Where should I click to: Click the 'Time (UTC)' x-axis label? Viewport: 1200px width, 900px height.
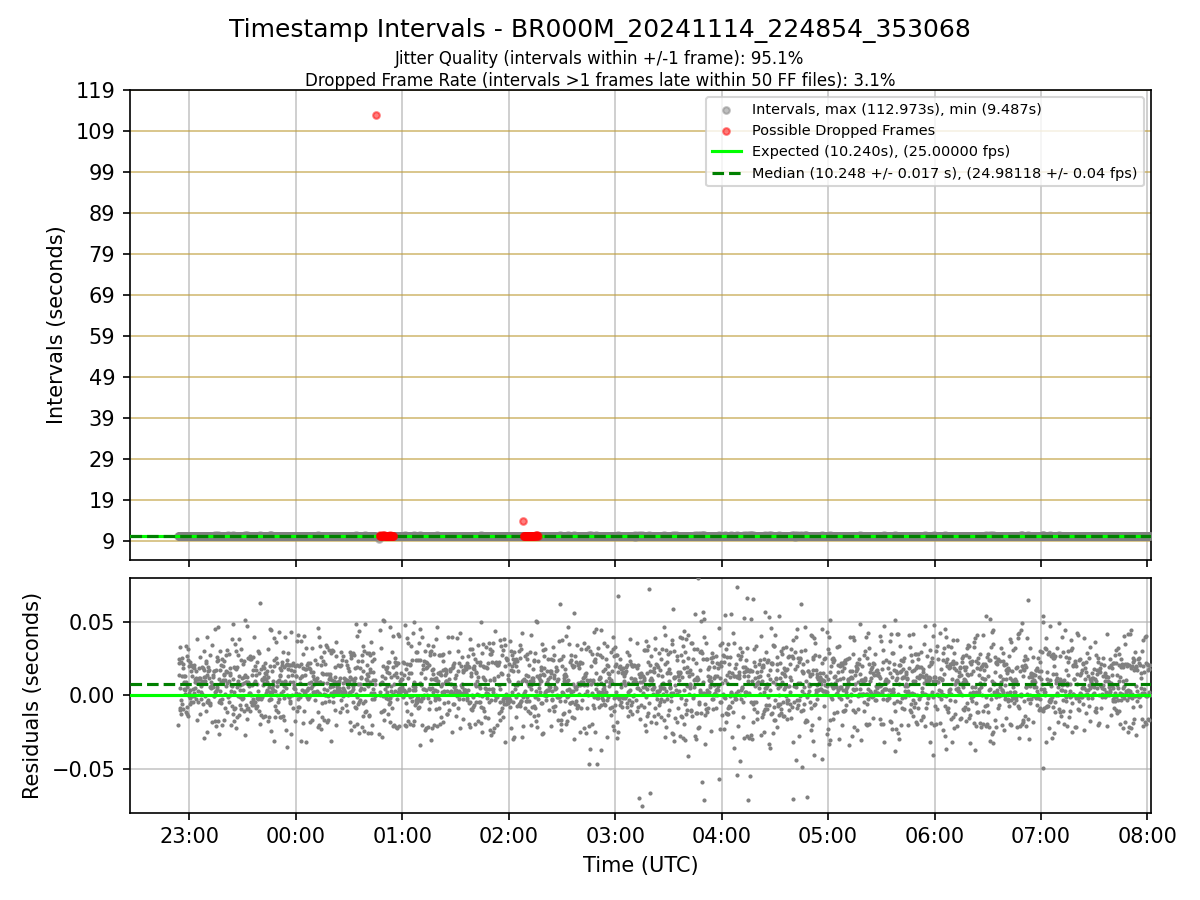tap(640, 865)
